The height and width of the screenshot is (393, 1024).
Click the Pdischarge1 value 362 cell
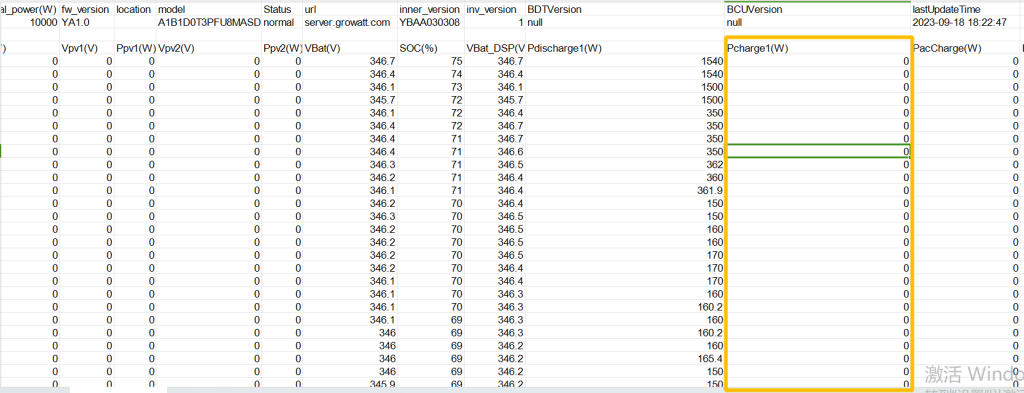[x=625, y=165]
